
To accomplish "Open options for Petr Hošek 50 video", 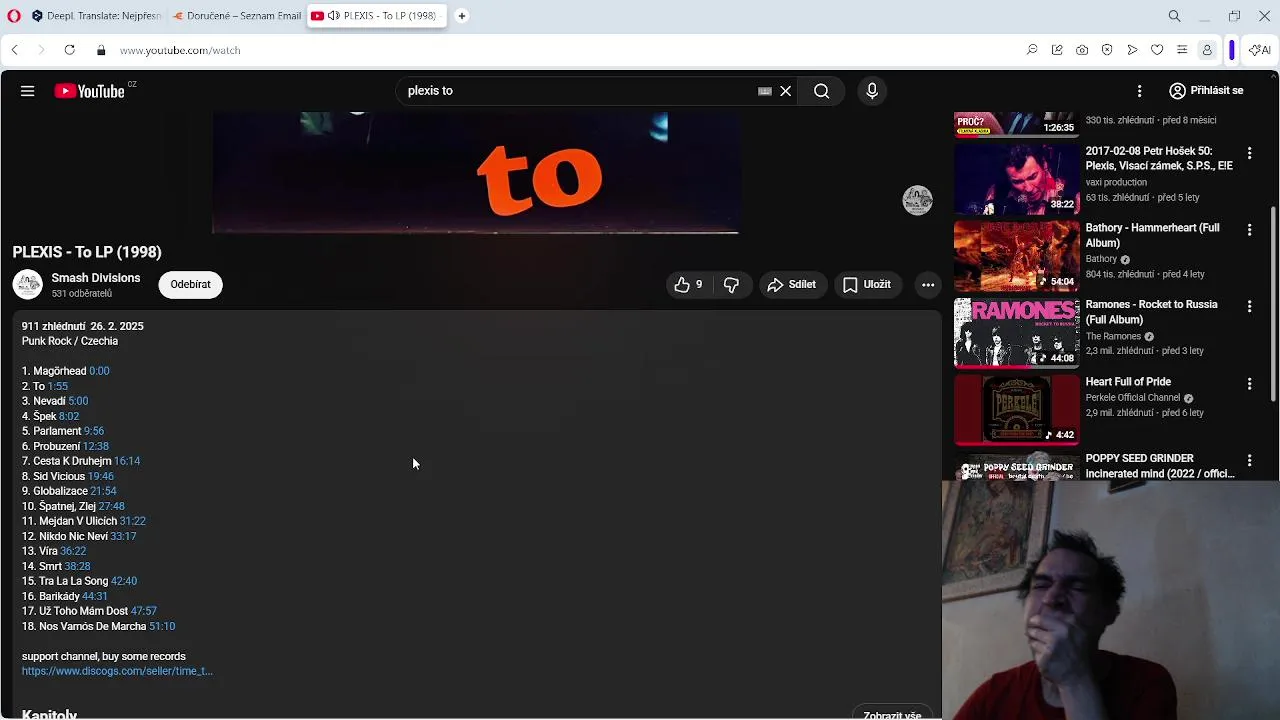I will 1249,153.
